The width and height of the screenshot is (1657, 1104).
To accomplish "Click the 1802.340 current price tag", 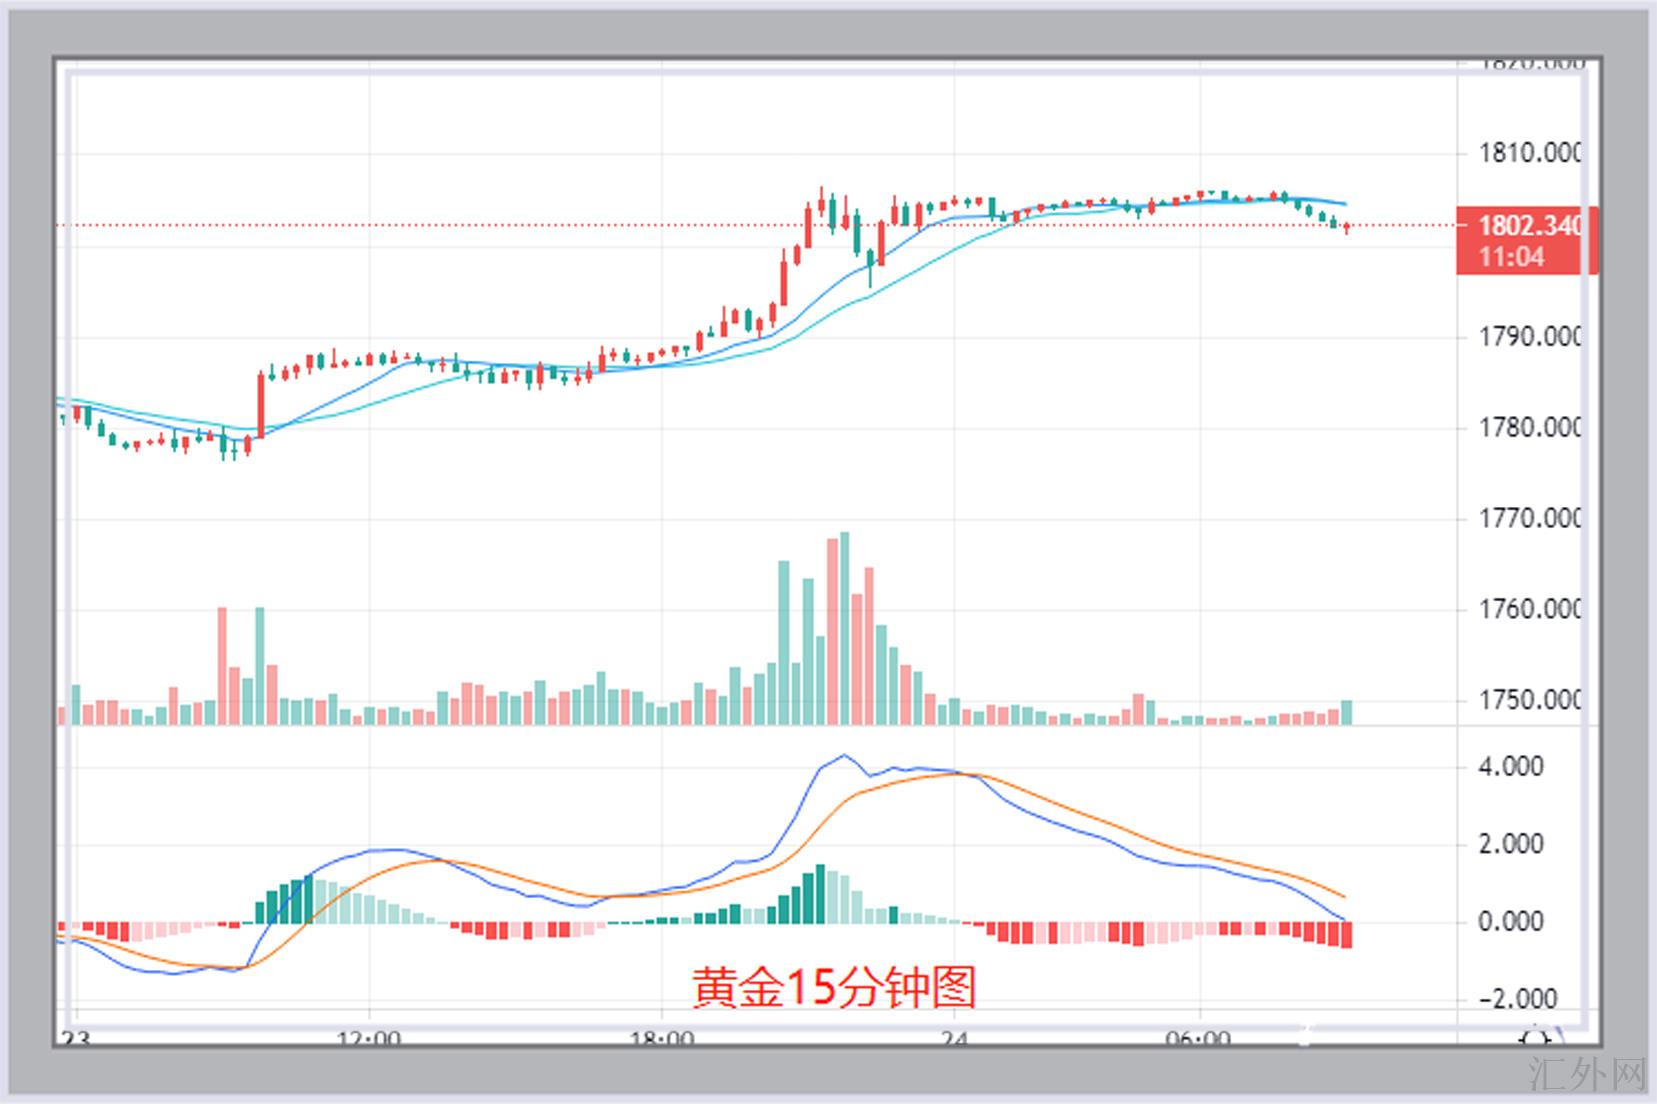I will click(x=1529, y=225).
